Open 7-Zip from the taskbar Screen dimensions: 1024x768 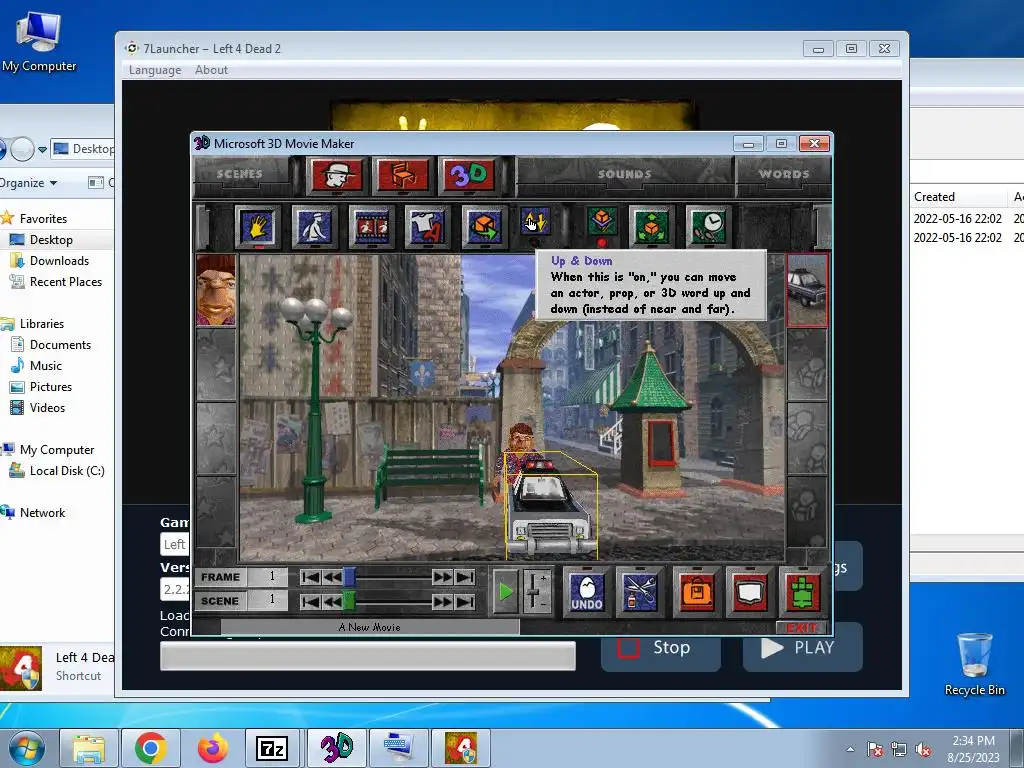click(272, 748)
